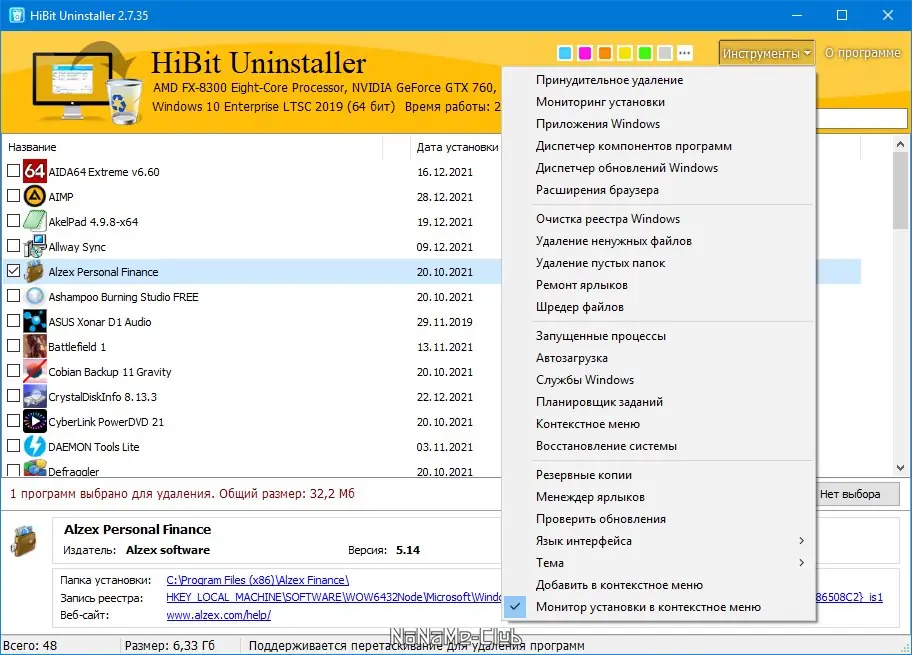
Task: Click the AIMP program icon
Action: coord(34,196)
